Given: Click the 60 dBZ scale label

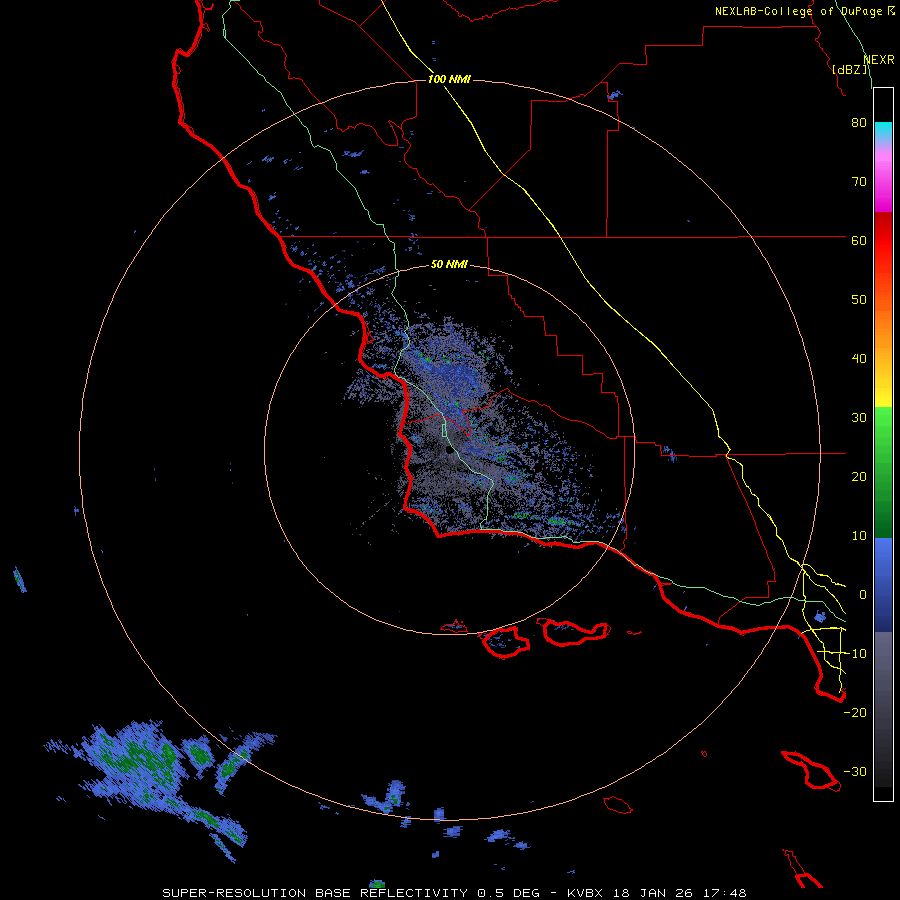Looking at the screenshot, I should (859, 240).
